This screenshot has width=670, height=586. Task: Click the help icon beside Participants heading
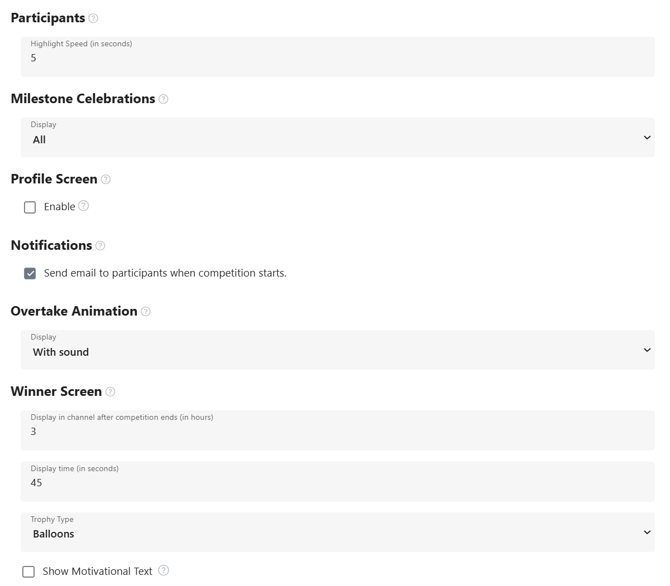tap(93, 18)
